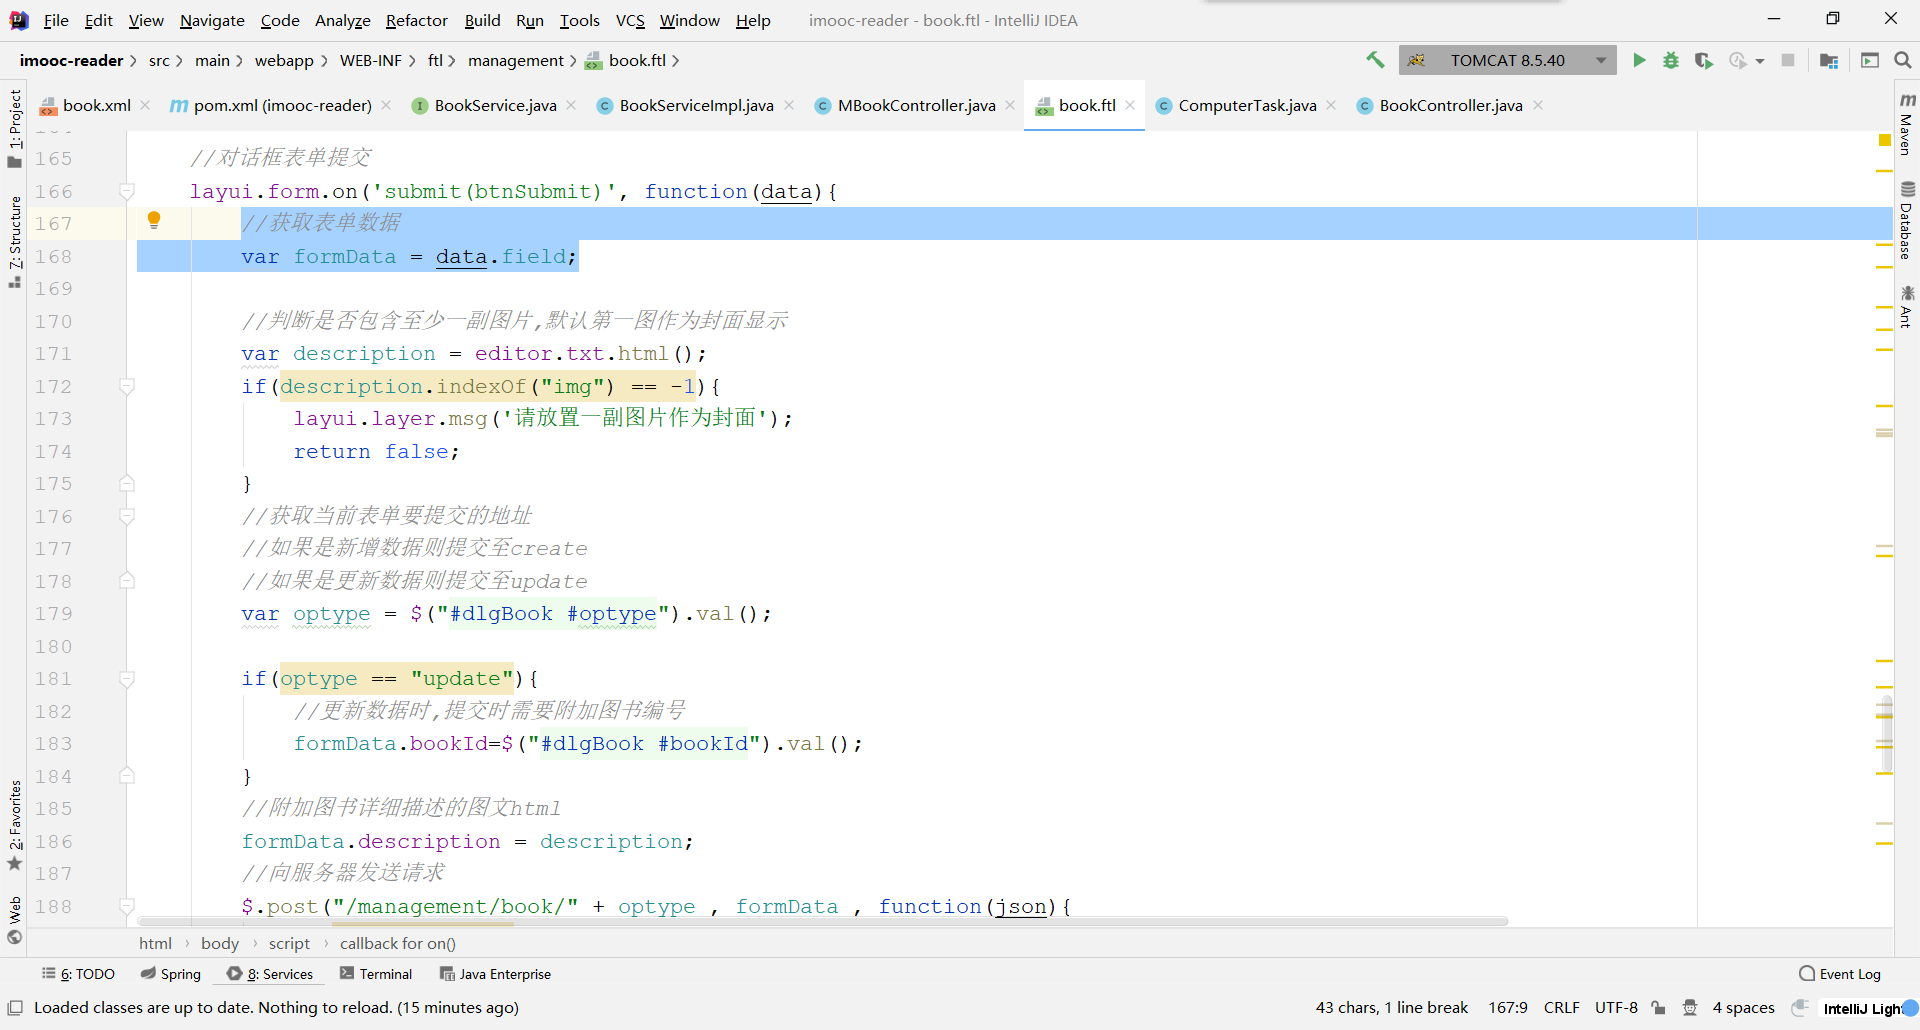
Task: Open the Event Log
Action: 1840,974
